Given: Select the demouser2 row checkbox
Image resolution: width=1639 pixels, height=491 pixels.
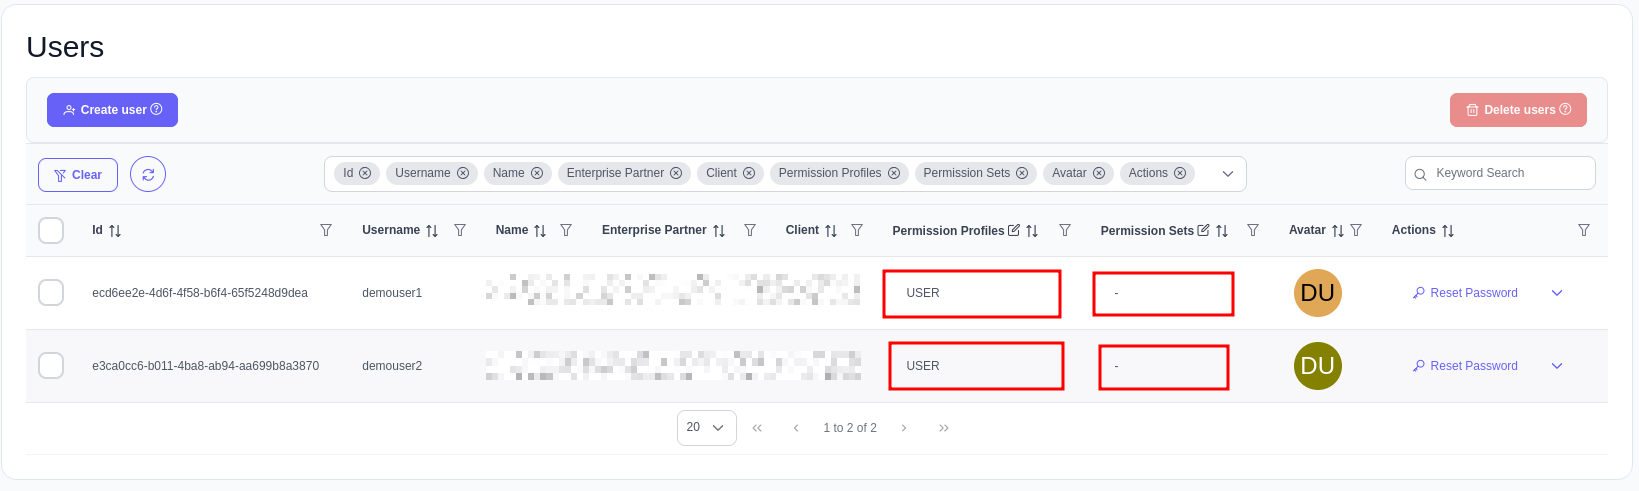Looking at the screenshot, I should (x=51, y=366).
